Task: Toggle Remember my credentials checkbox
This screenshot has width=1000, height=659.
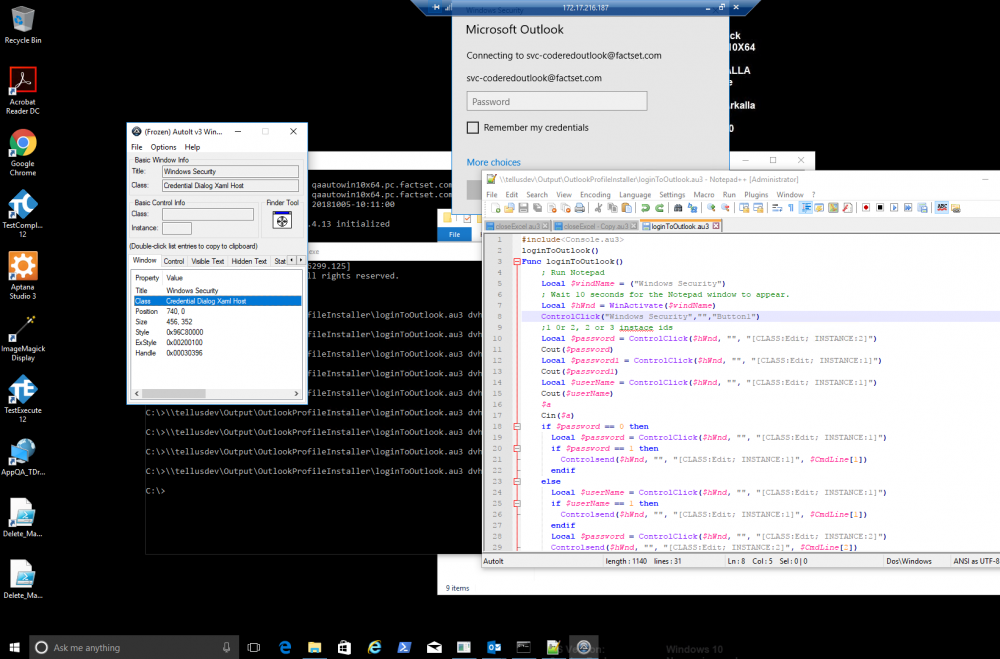Action: click(x=473, y=128)
